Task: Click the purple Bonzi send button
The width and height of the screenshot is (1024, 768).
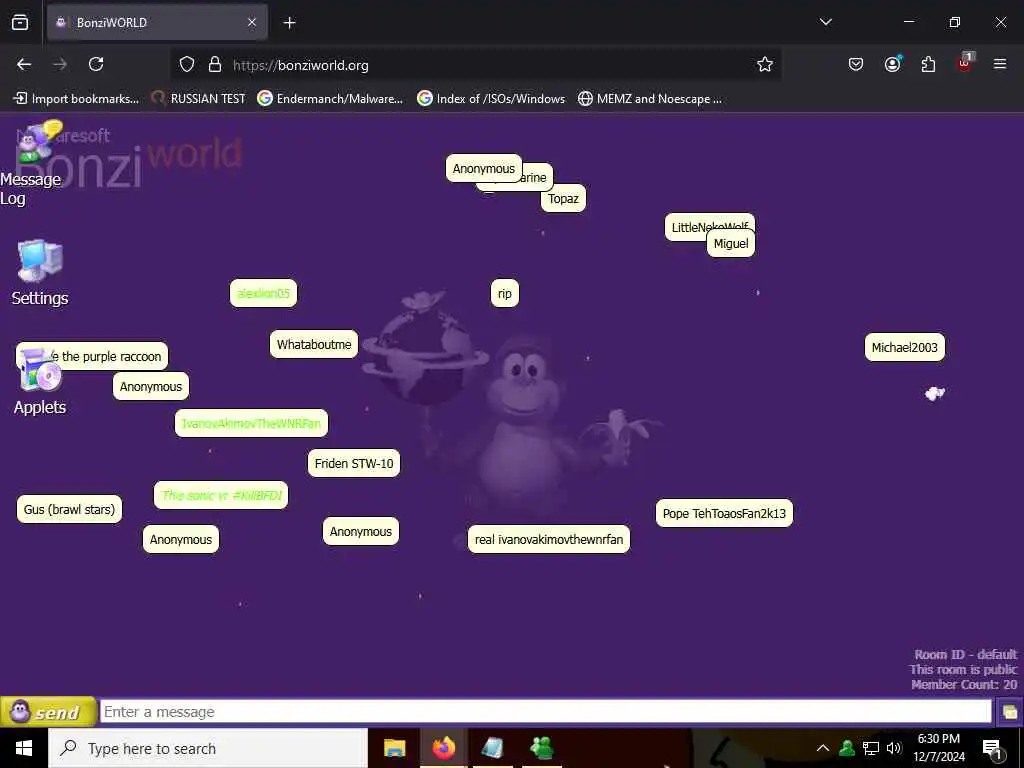Action: 48,712
